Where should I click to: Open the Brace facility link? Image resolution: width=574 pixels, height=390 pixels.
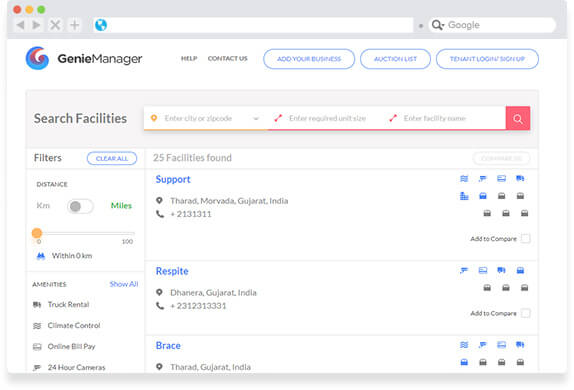tap(168, 346)
